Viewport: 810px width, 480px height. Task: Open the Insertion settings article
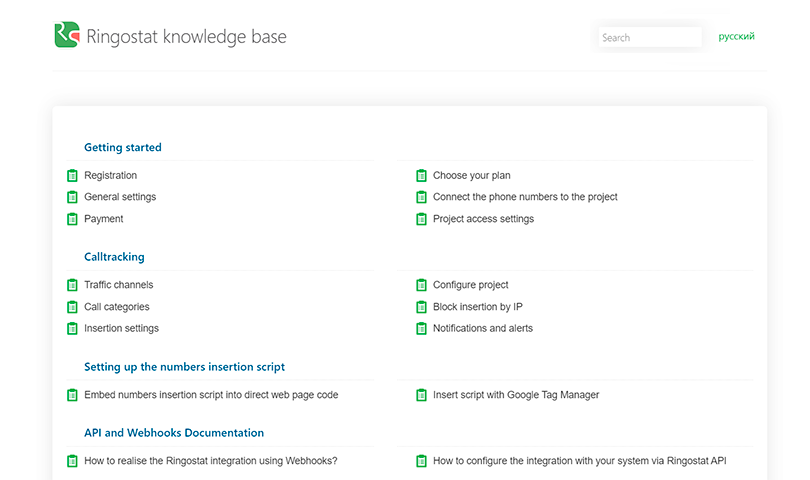point(121,328)
